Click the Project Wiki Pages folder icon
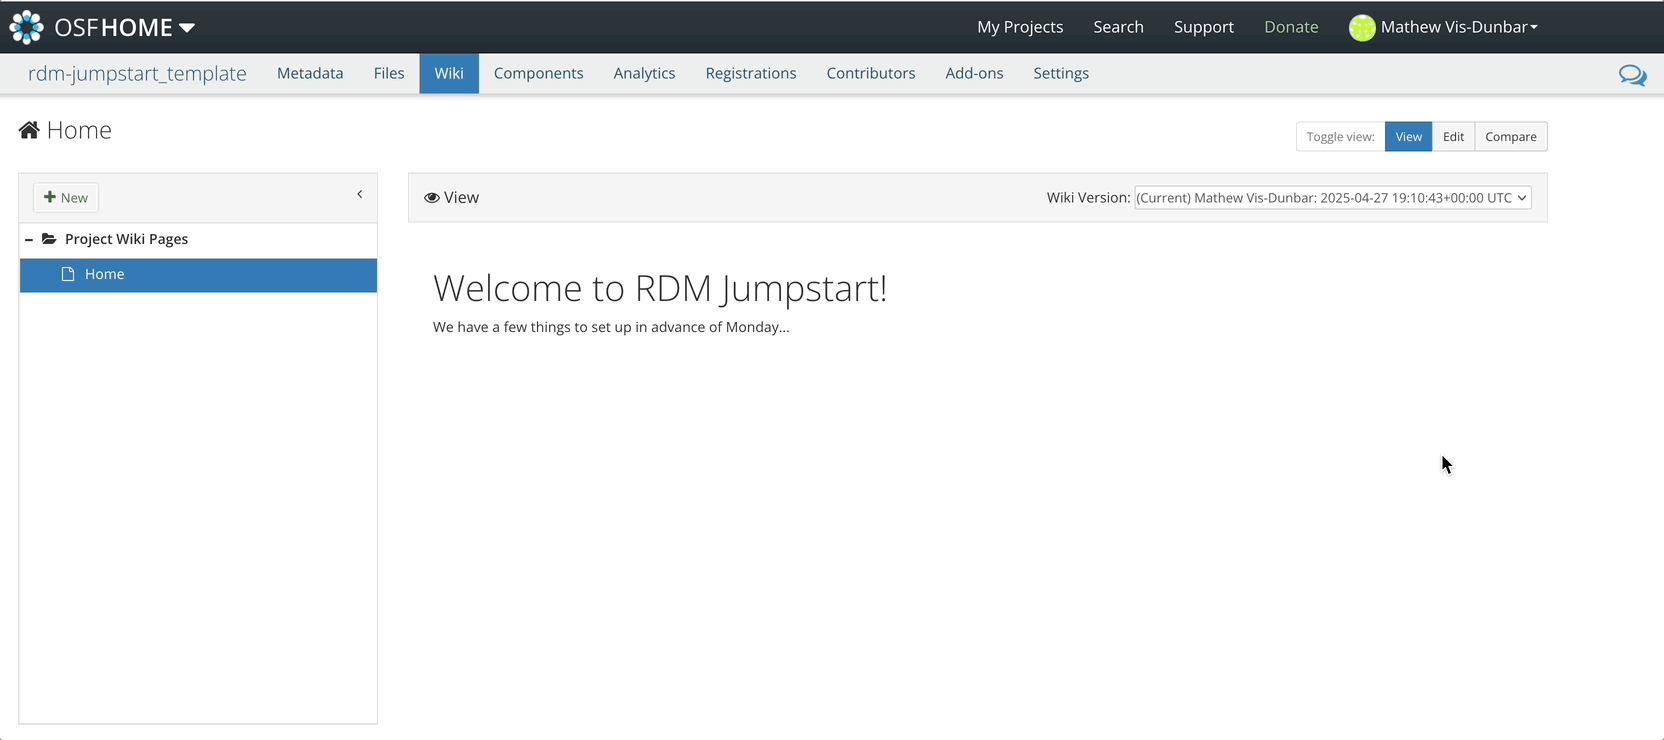This screenshot has width=1664, height=740. tap(49, 239)
